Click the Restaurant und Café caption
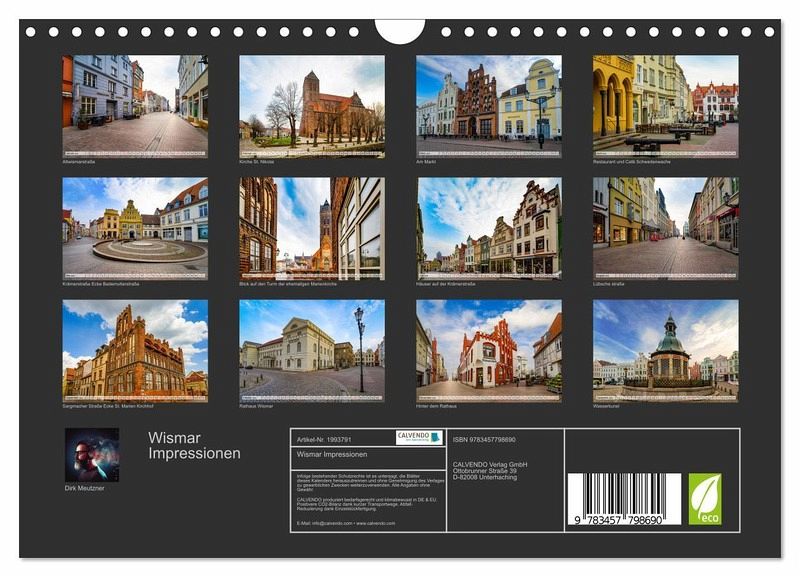 coord(632,162)
